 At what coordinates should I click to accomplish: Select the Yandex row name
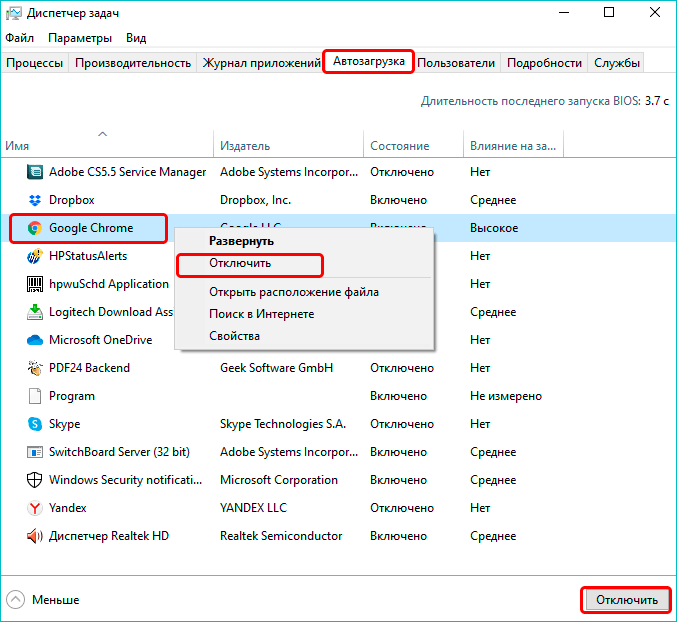coord(67,508)
